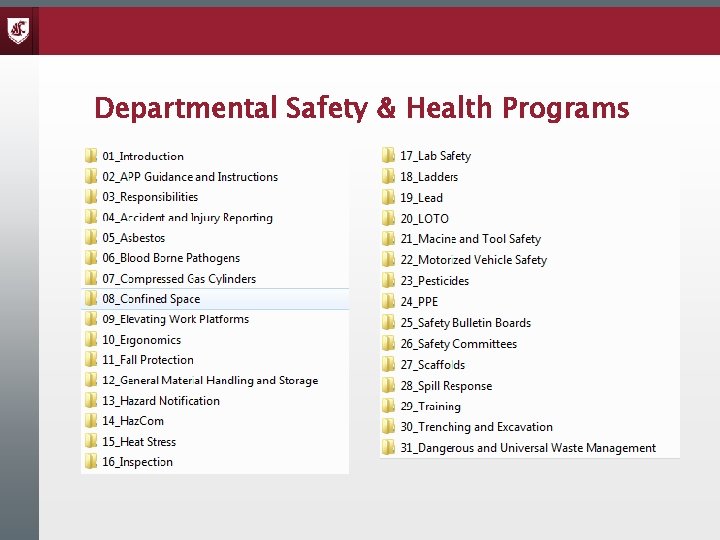This screenshot has width=720, height=540.
Task: Click folder icon beside 10_Ergonomics
Action: click(x=91, y=339)
